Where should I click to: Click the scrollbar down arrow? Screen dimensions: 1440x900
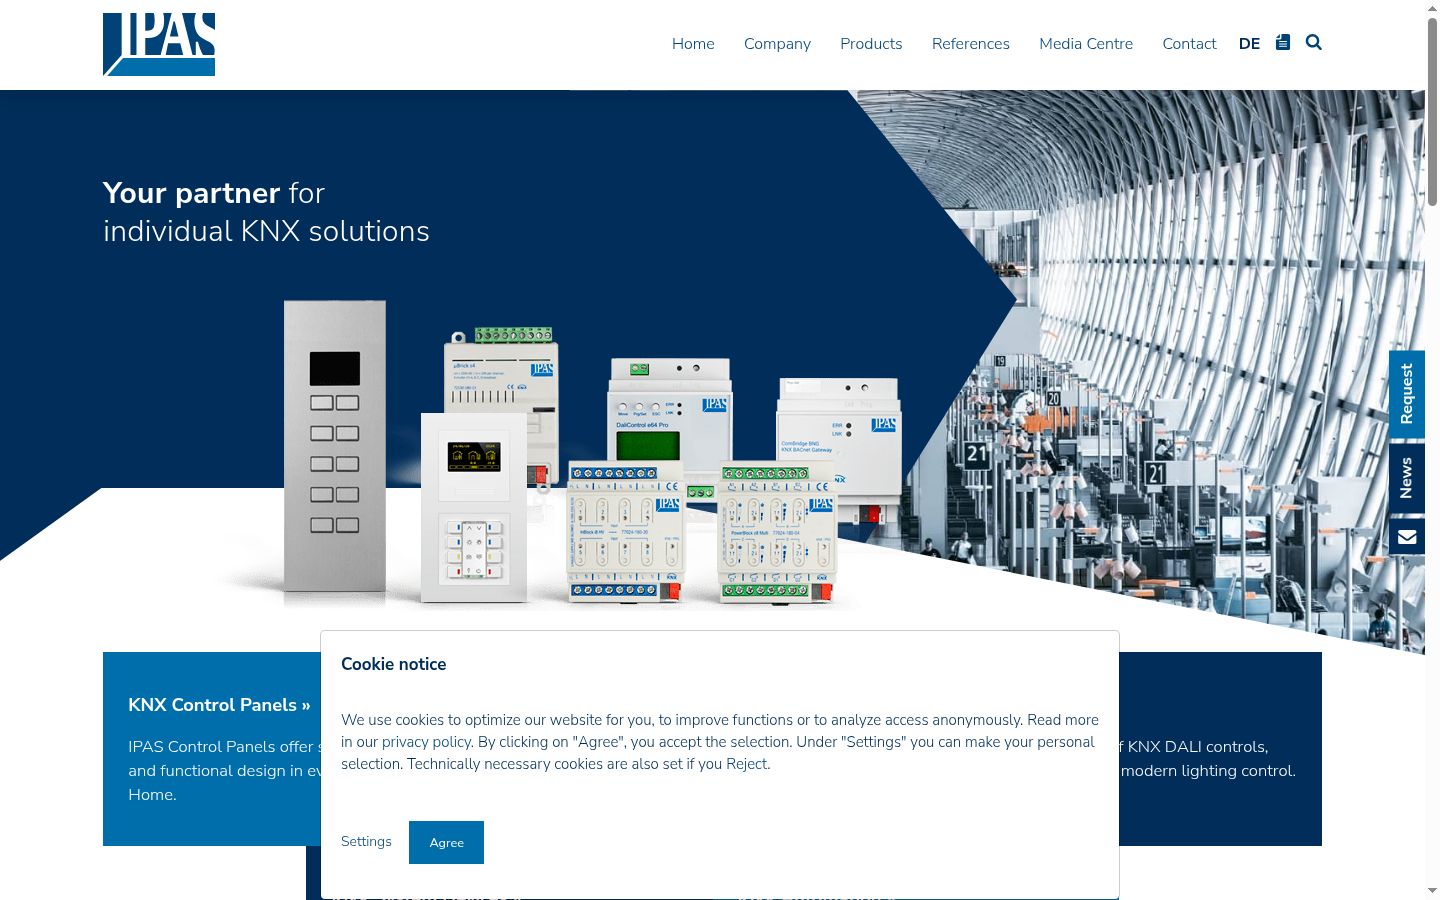click(x=1432, y=891)
